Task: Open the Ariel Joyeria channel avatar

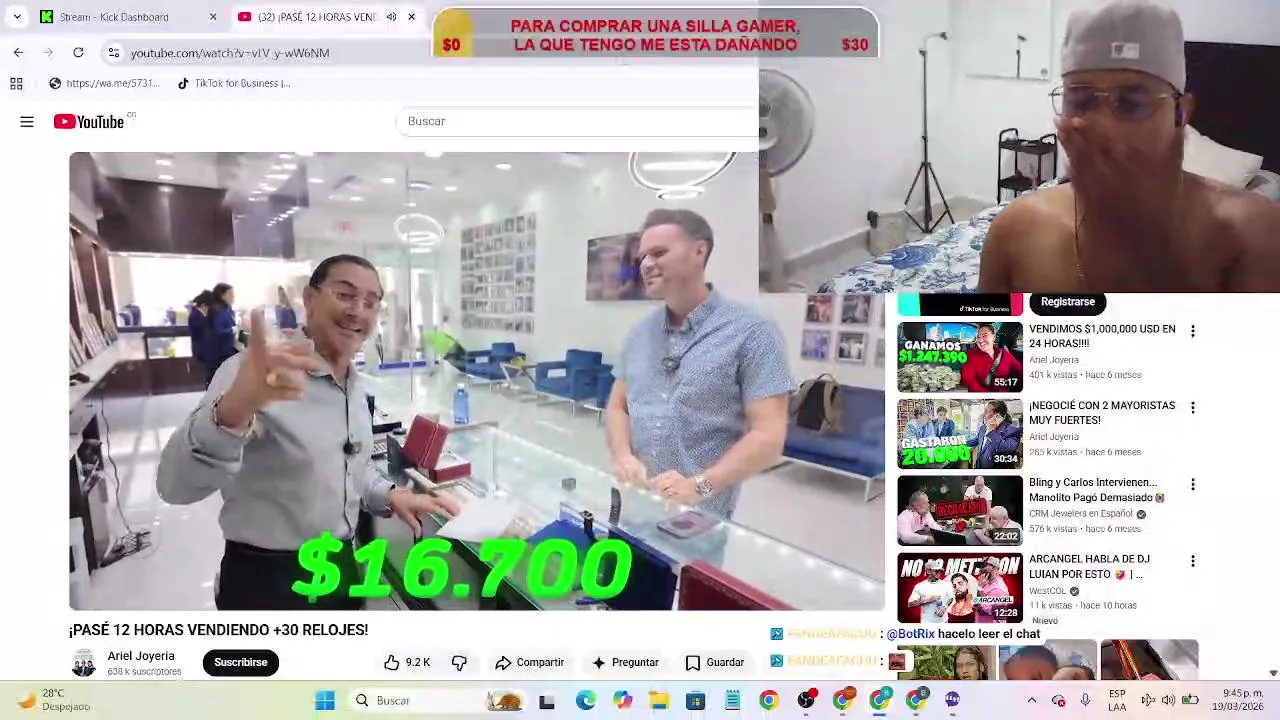Action: [84, 662]
